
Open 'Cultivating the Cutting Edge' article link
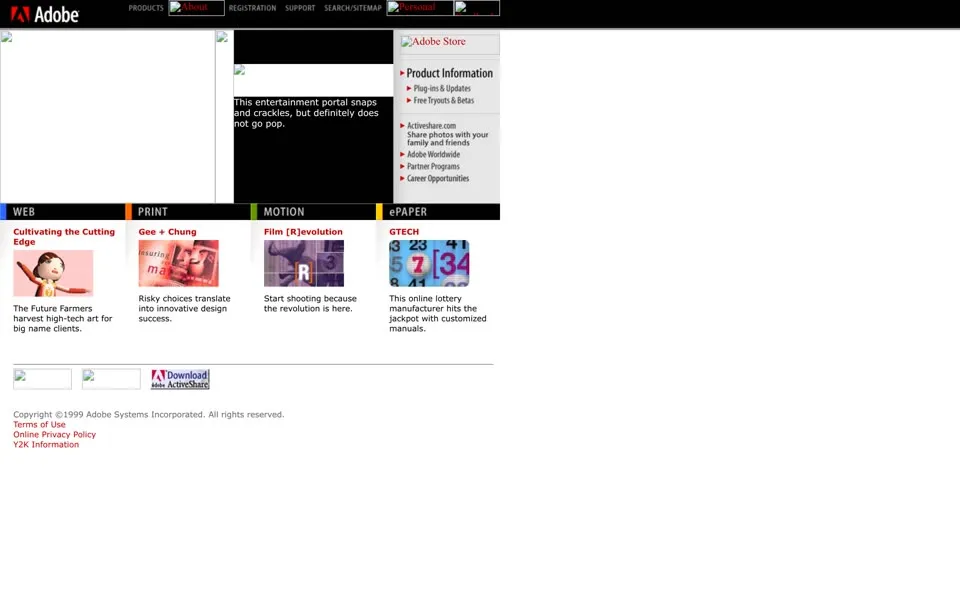click(64, 236)
